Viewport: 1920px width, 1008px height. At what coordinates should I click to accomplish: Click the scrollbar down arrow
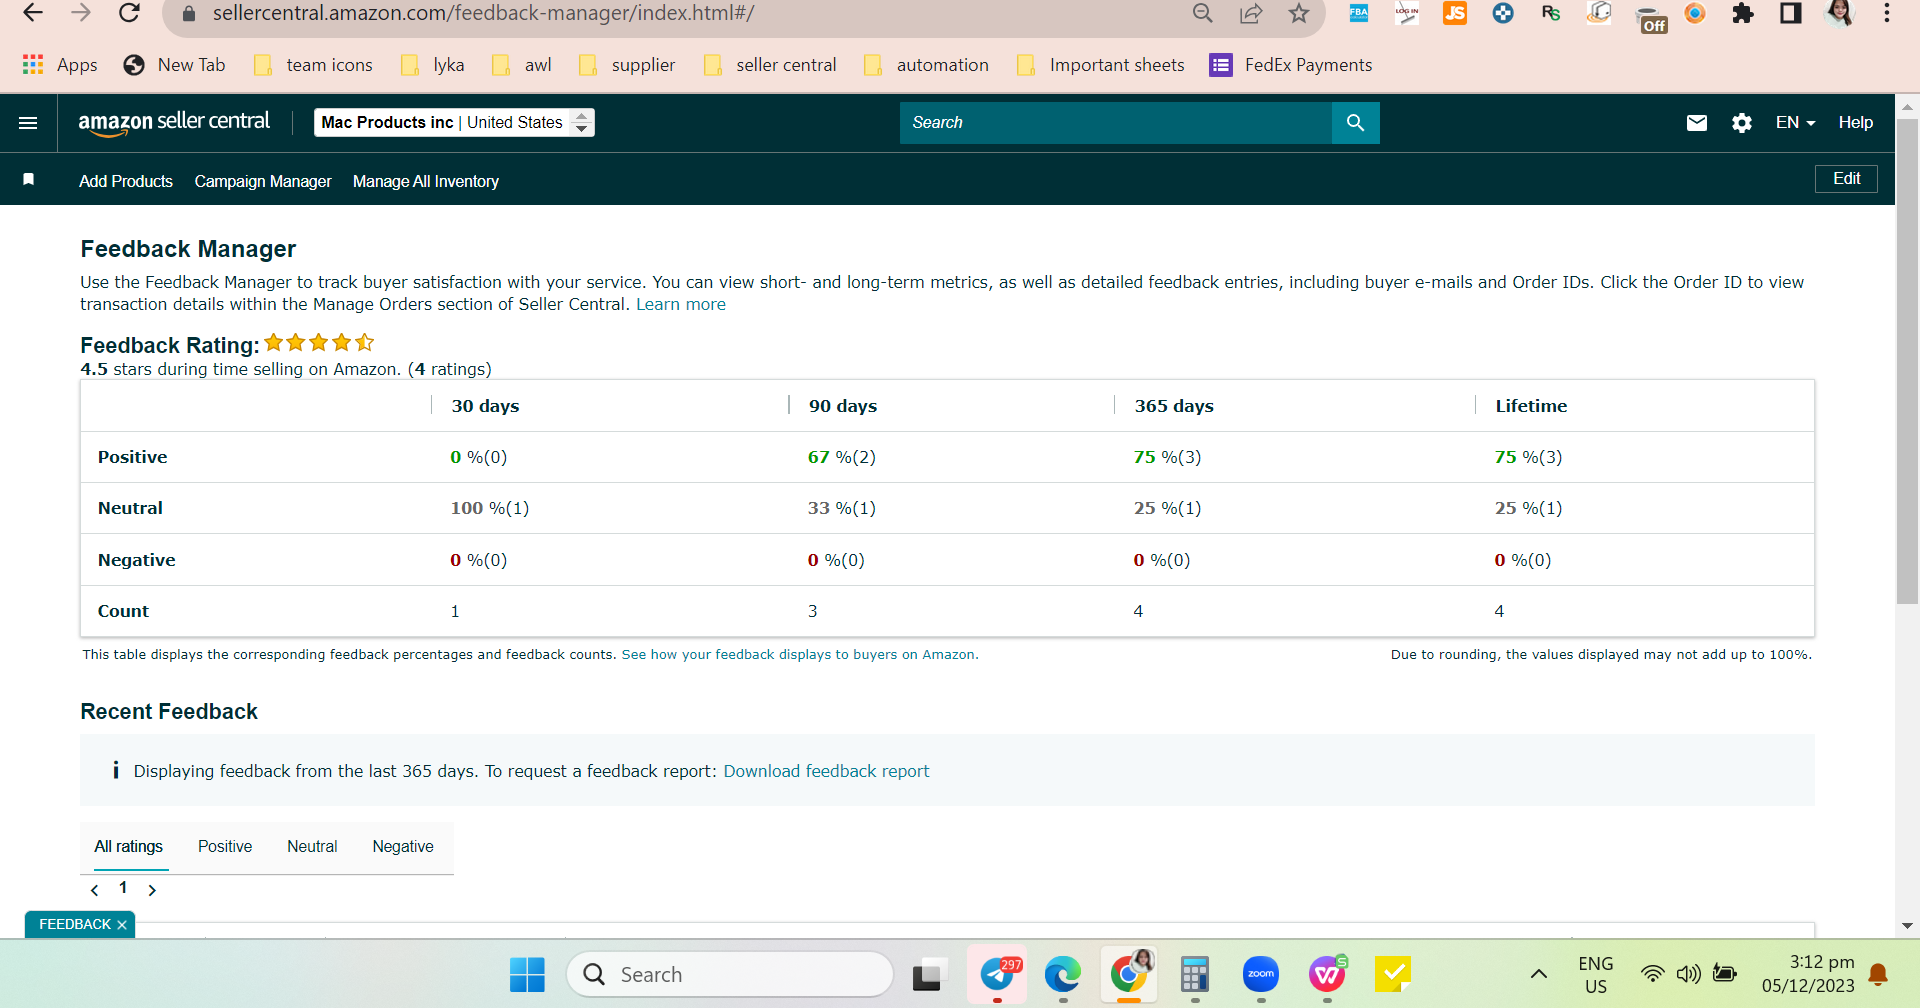pos(1907,927)
